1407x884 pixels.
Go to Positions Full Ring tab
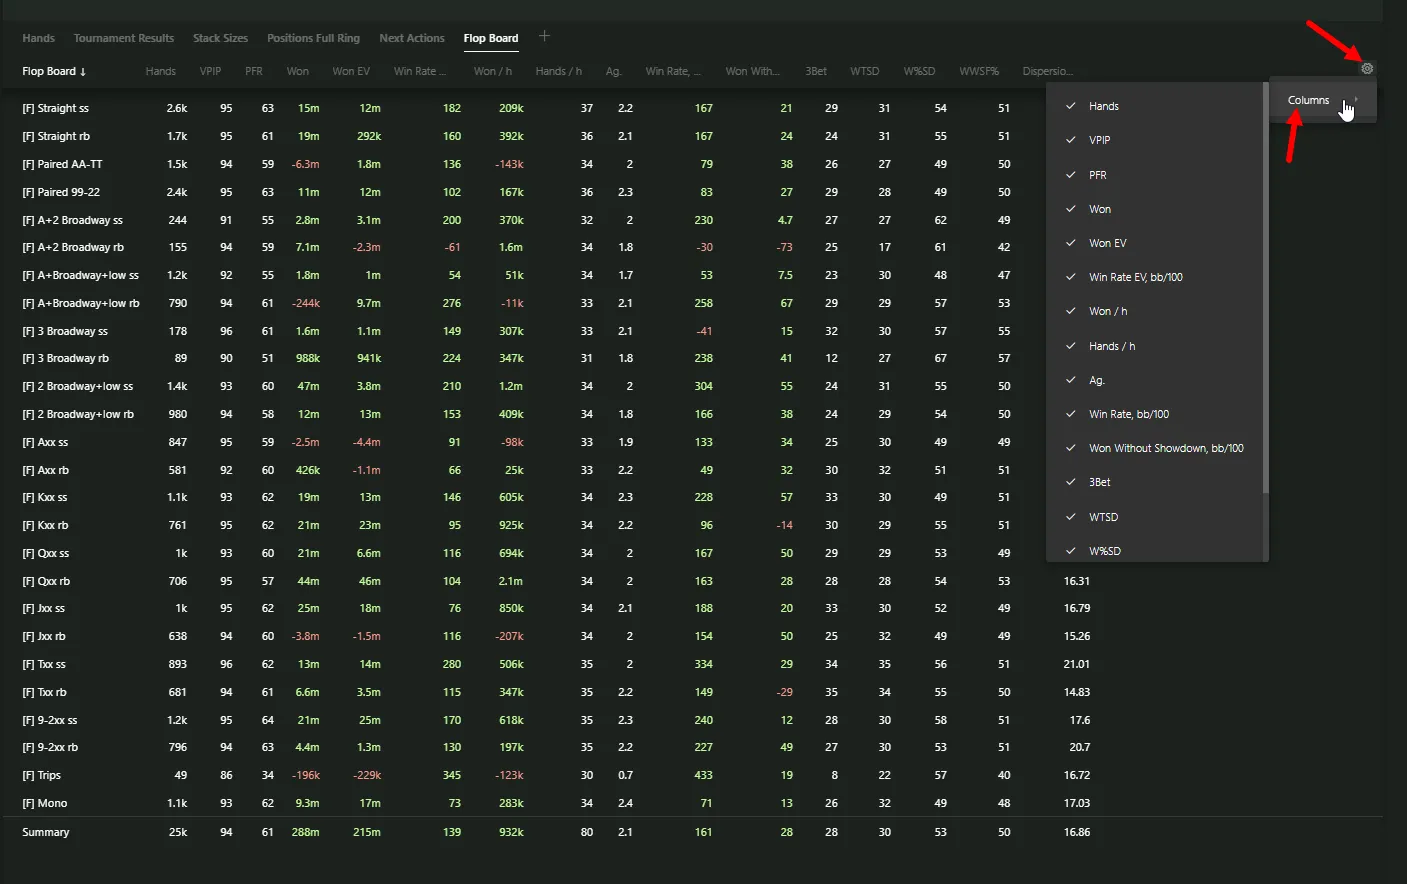(313, 38)
